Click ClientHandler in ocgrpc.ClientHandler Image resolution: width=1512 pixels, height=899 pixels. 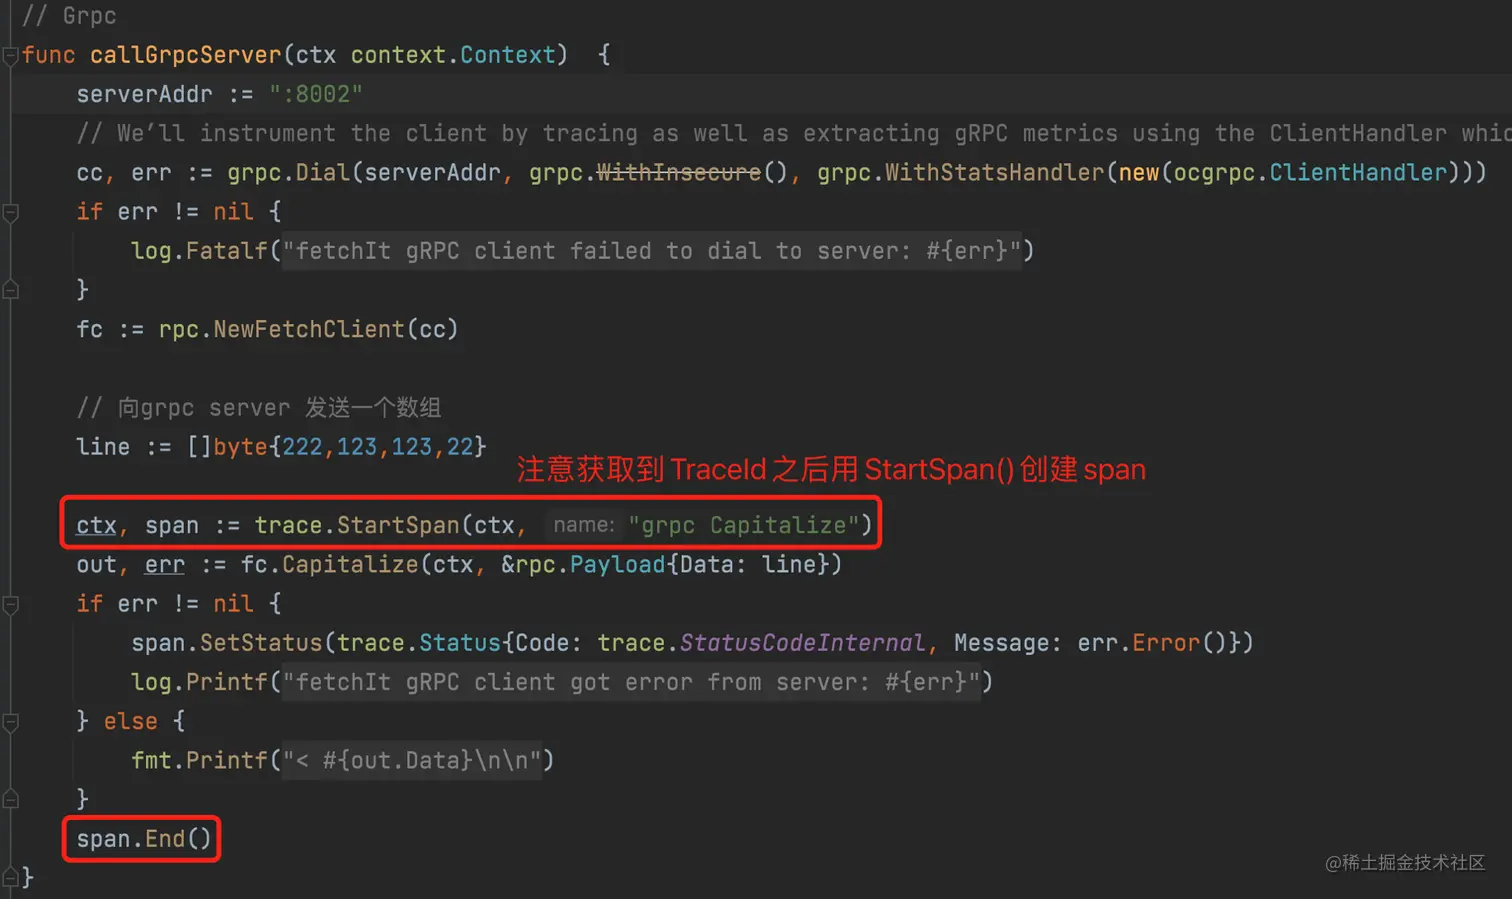click(x=1358, y=172)
